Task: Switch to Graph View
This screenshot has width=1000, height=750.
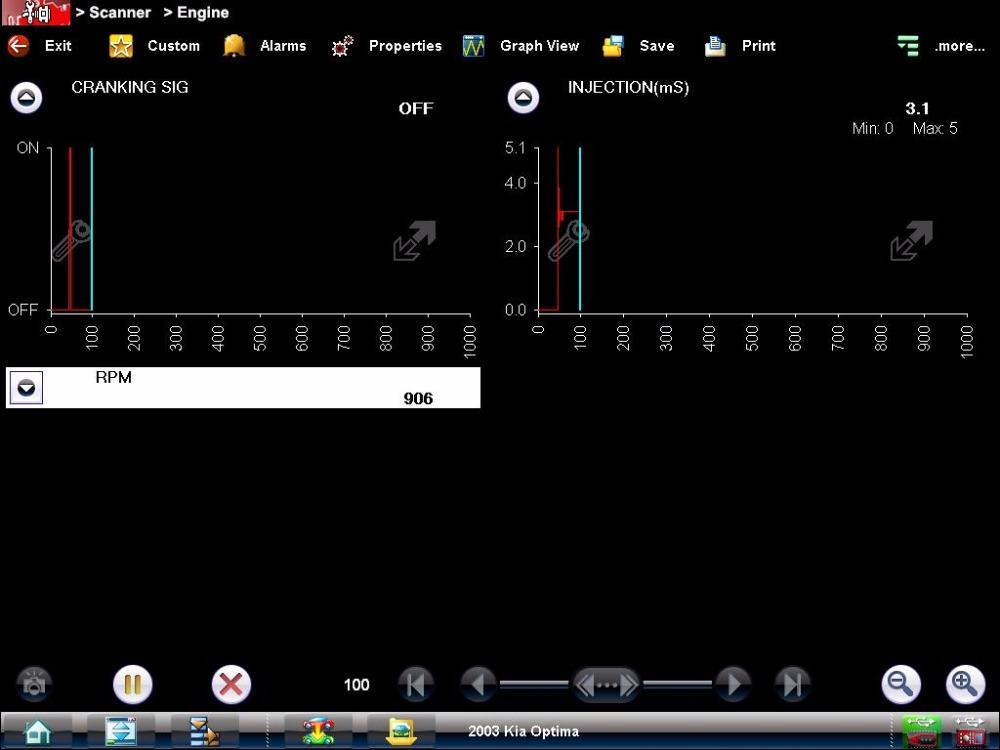Action: click(474, 46)
